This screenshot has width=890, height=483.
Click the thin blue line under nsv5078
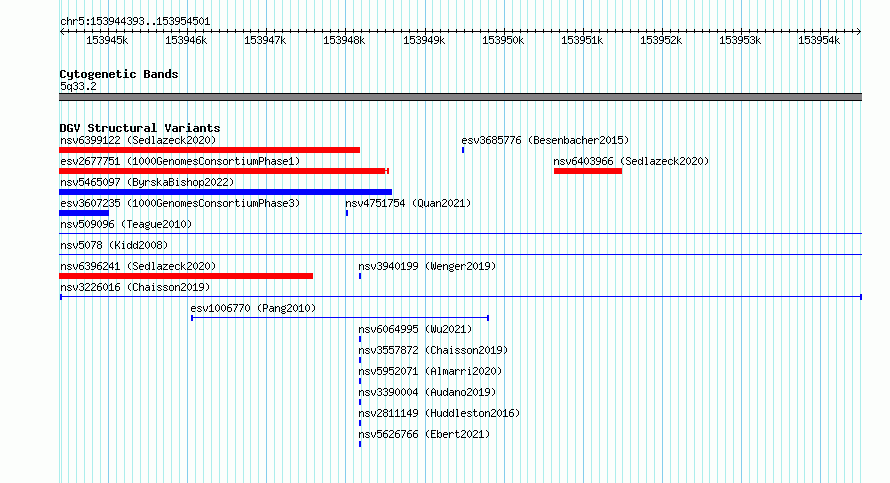(x=460, y=254)
